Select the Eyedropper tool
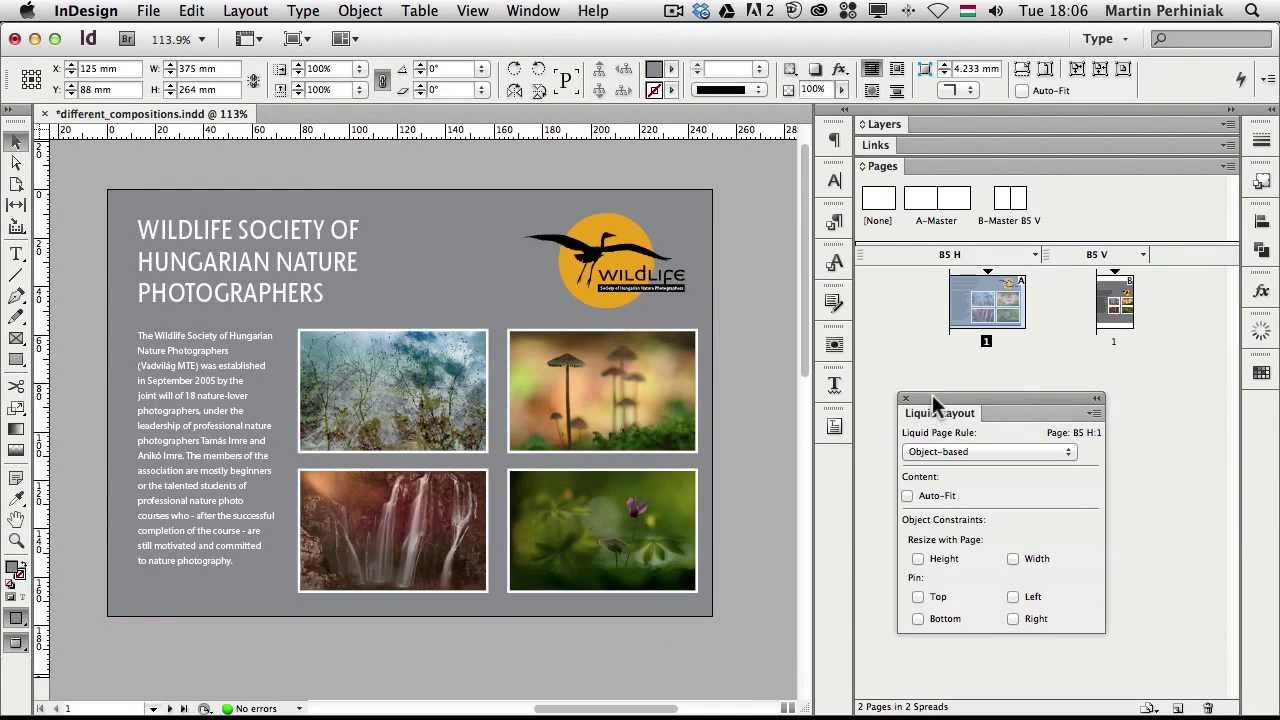Screen dimensions: 1280x720 (16, 498)
